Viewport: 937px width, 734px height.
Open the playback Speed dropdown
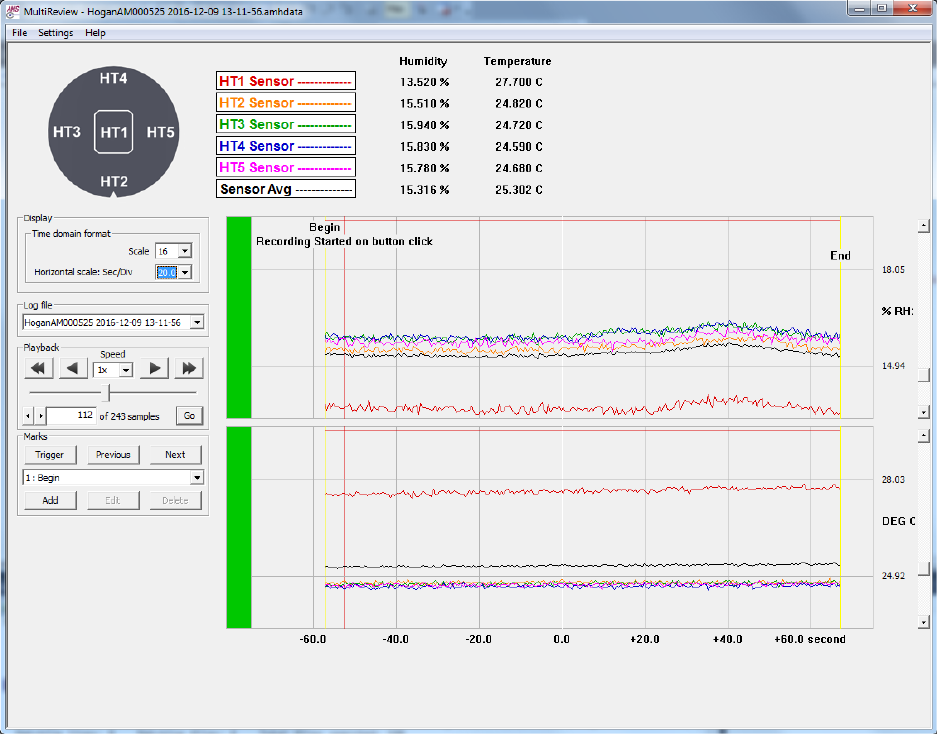(x=125, y=369)
